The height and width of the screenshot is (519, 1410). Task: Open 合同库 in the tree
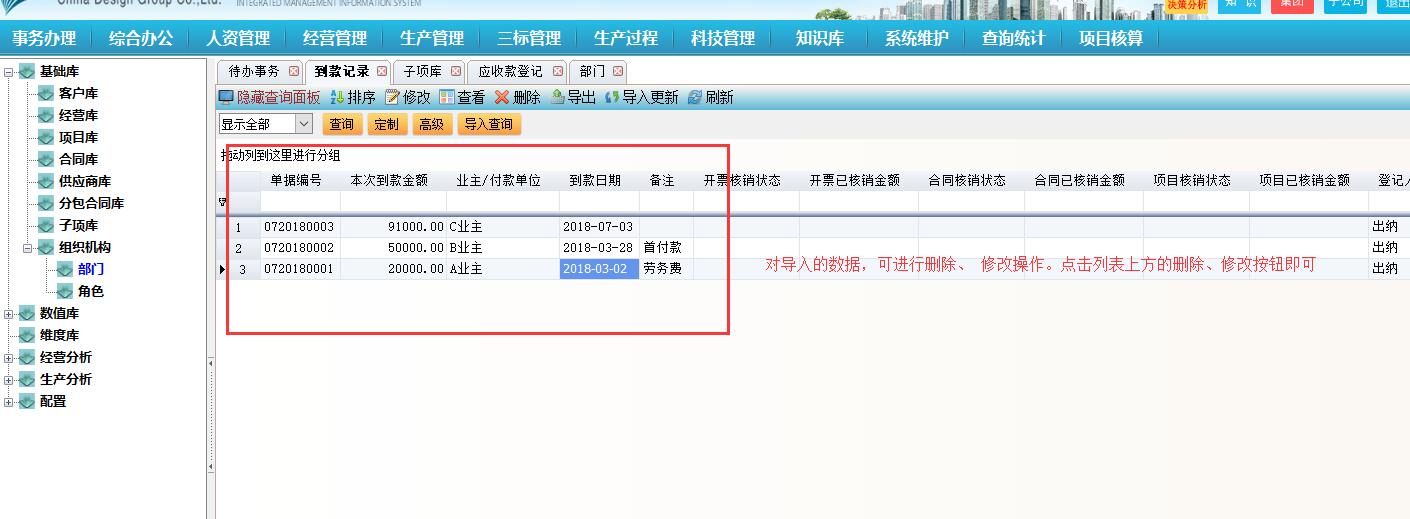click(78, 159)
